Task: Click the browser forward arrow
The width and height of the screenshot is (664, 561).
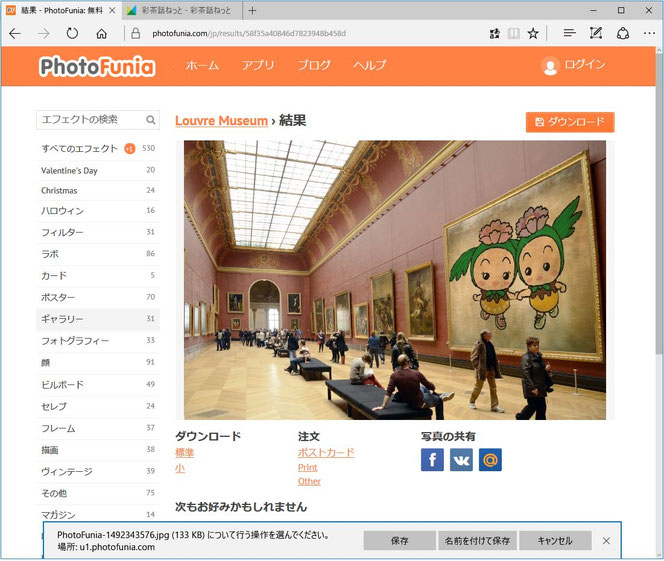Action: pos(44,33)
